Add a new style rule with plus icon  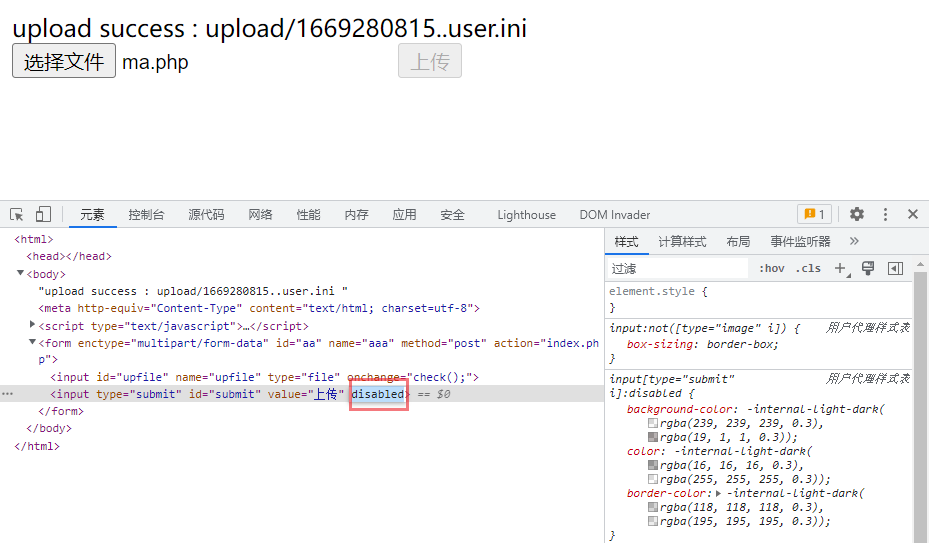coord(841,269)
